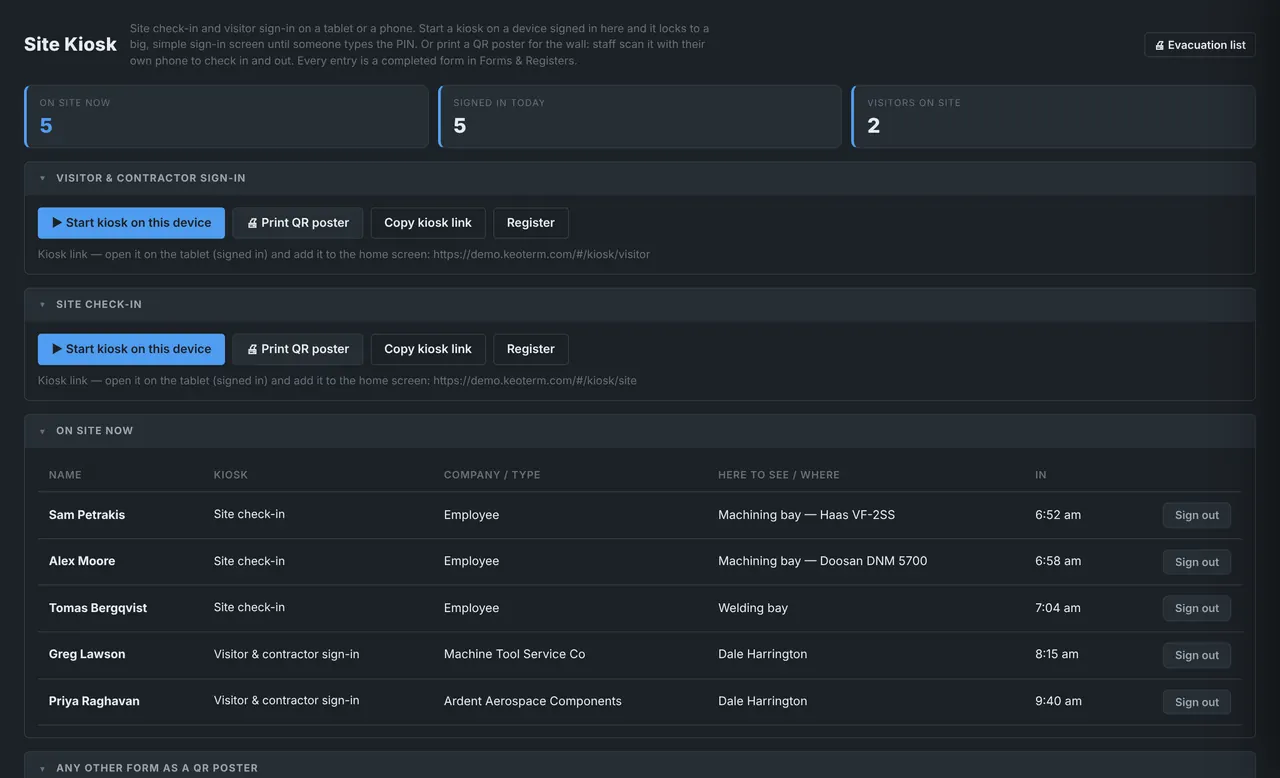
Task: Print QR poster for site check-in
Action: [x=298, y=349]
